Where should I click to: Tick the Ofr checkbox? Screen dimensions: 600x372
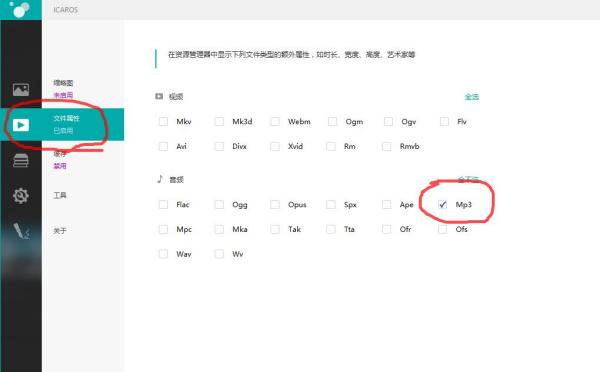pyautogui.click(x=387, y=230)
